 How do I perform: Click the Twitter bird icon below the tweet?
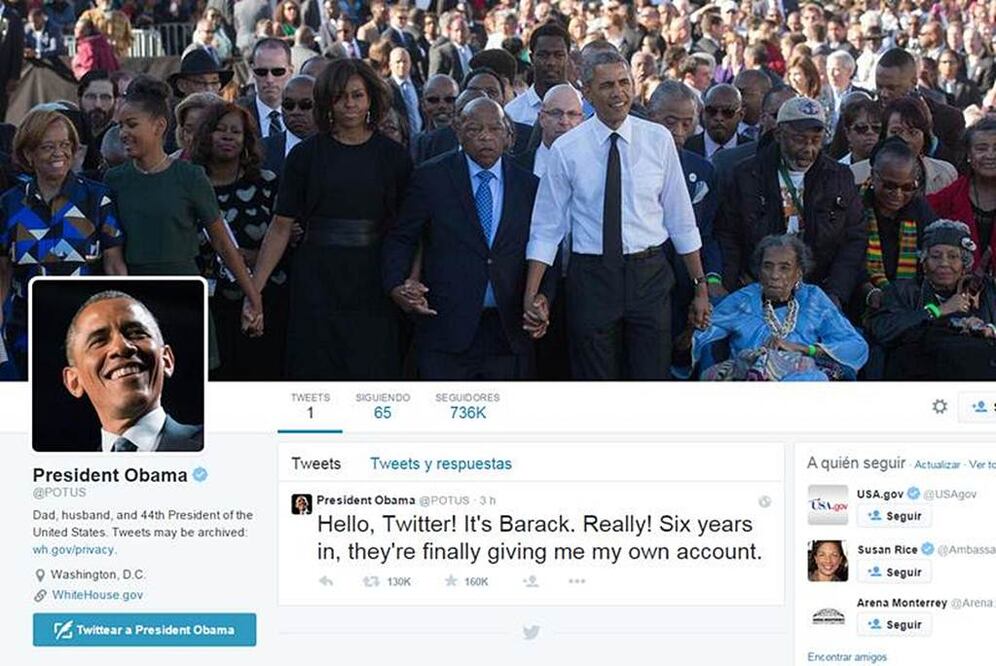click(531, 632)
